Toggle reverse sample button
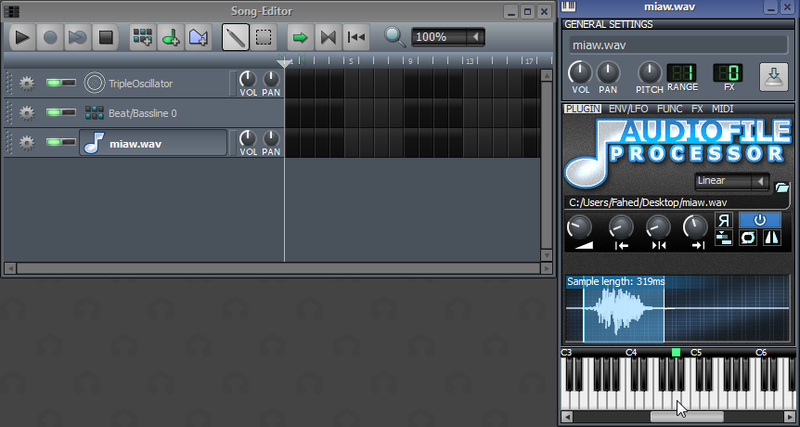The image size is (800, 427). (x=723, y=220)
